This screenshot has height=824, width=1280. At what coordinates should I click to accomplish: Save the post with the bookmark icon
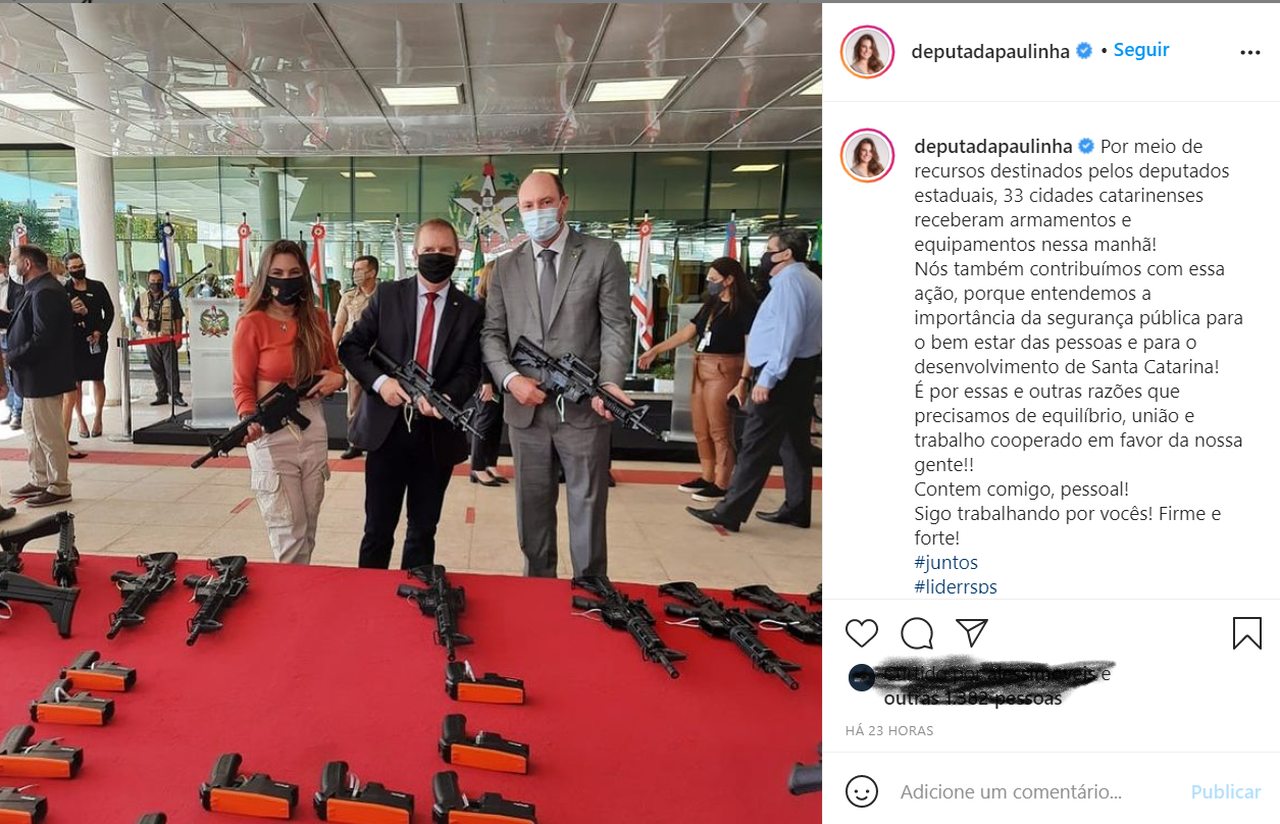click(1247, 633)
